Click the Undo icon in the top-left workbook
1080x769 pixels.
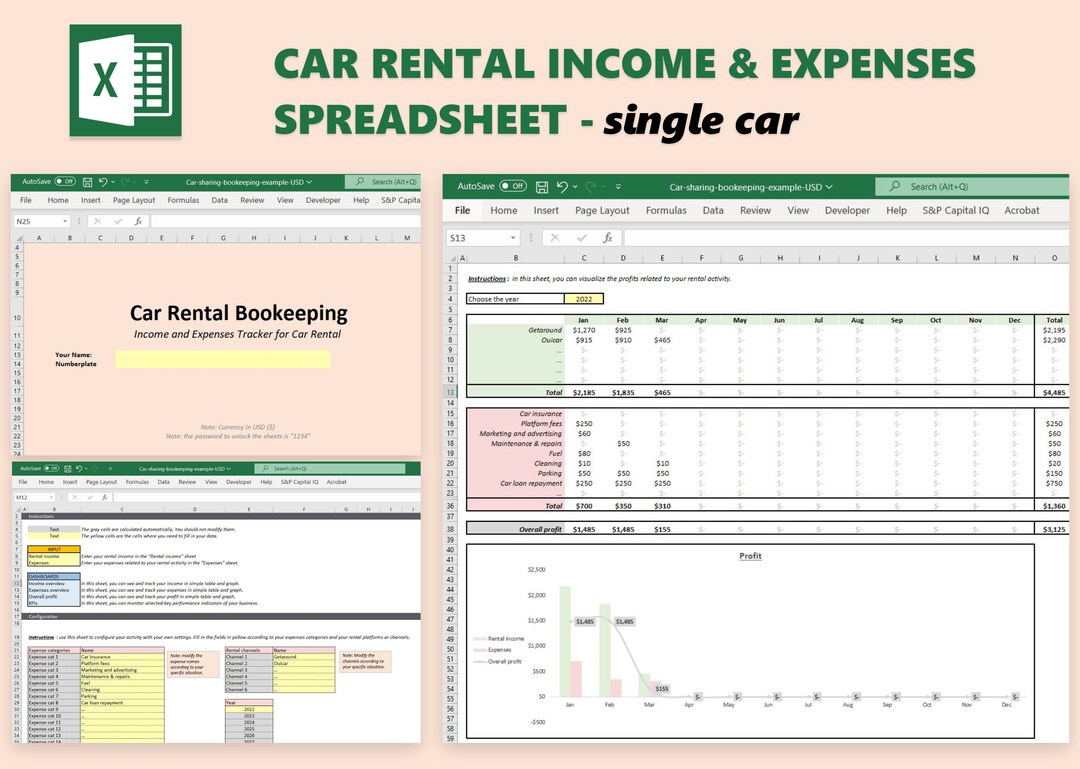(x=104, y=180)
